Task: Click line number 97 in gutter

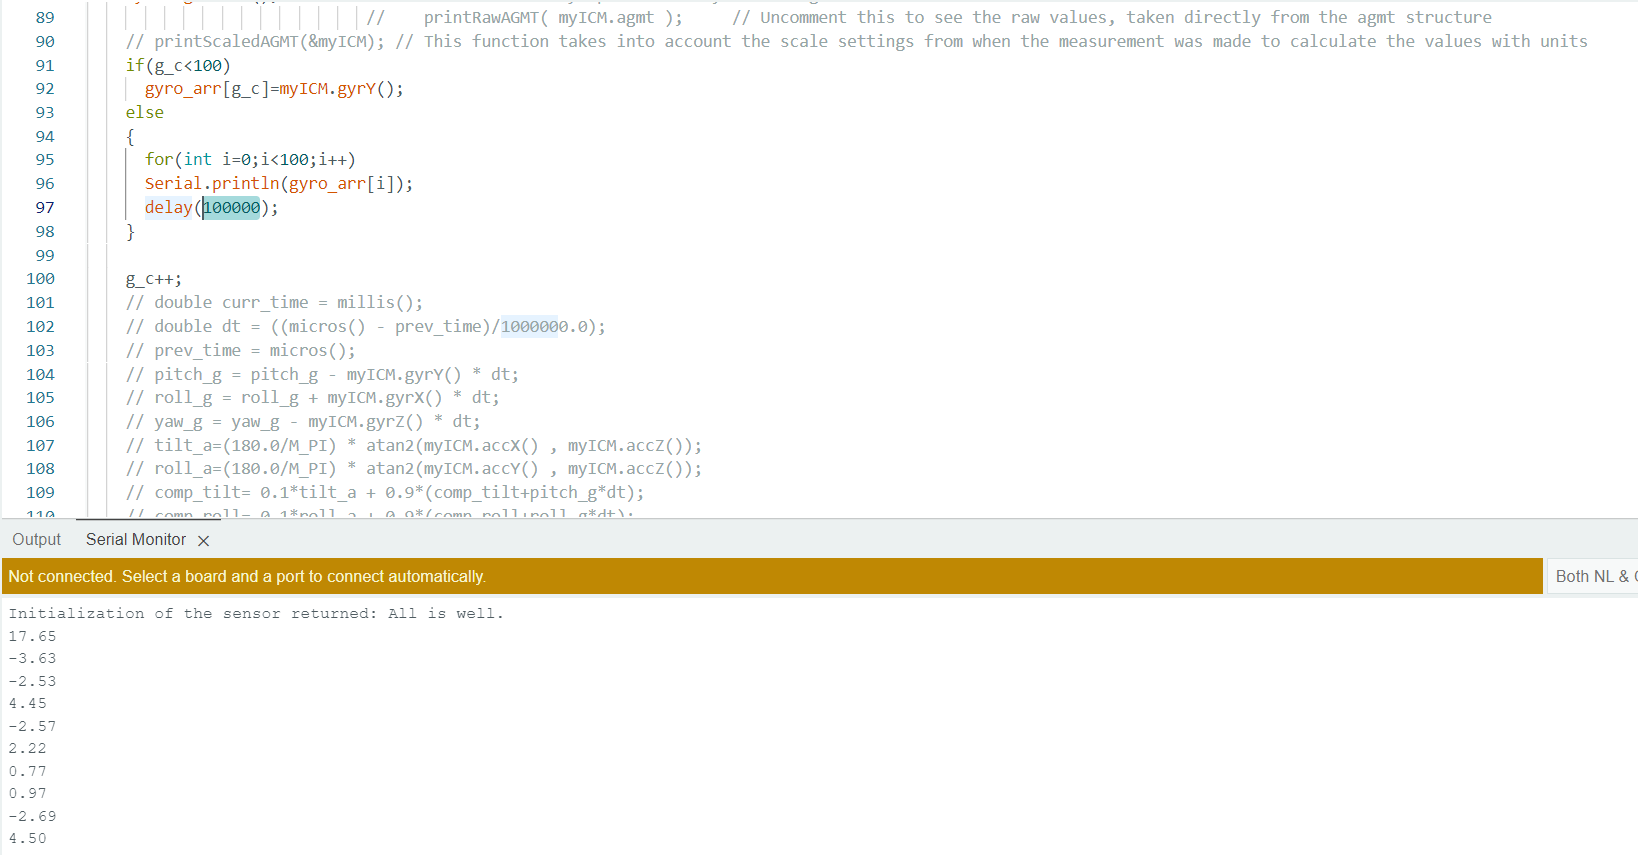Action: [45, 208]
